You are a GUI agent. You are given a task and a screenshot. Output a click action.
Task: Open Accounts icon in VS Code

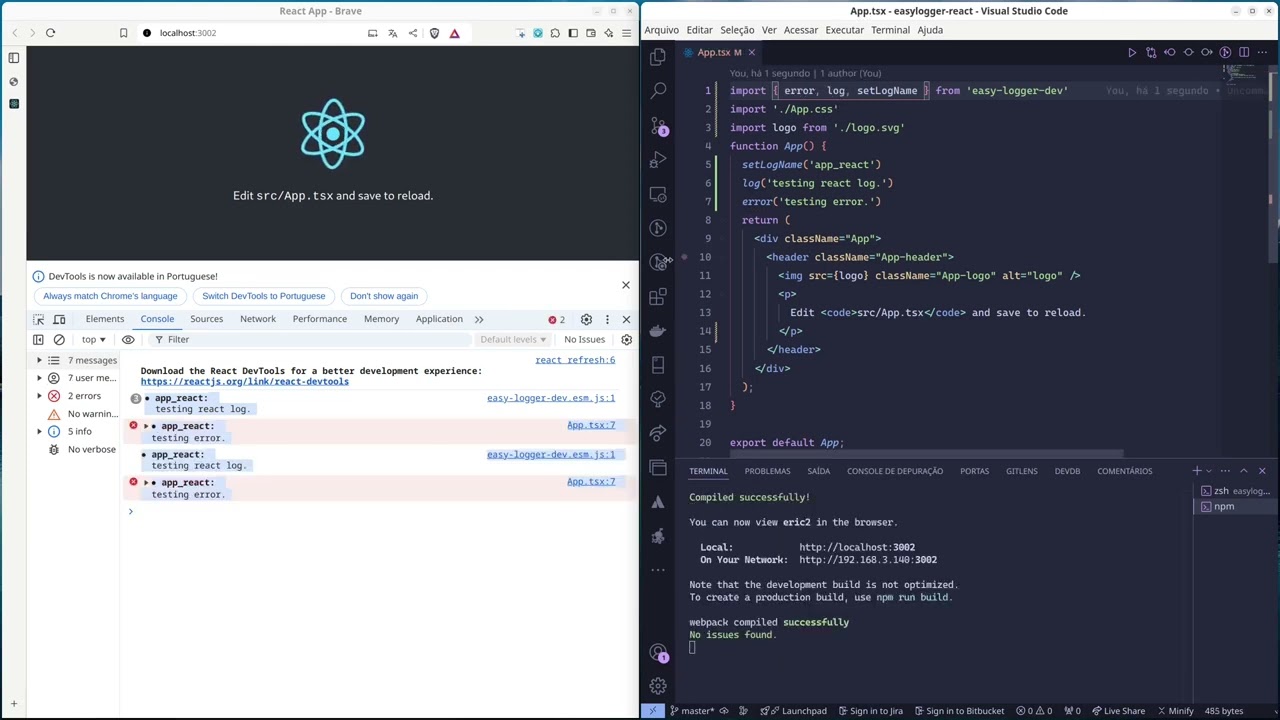point(658,653)
